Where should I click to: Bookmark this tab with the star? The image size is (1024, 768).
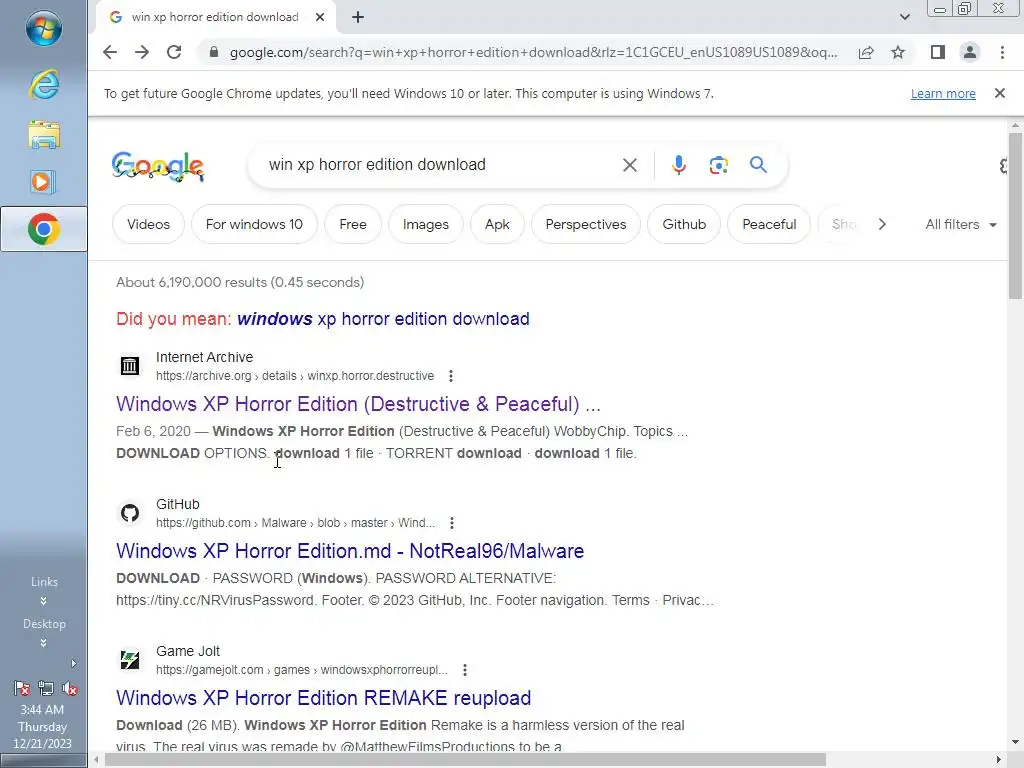(x=898, y=52)
